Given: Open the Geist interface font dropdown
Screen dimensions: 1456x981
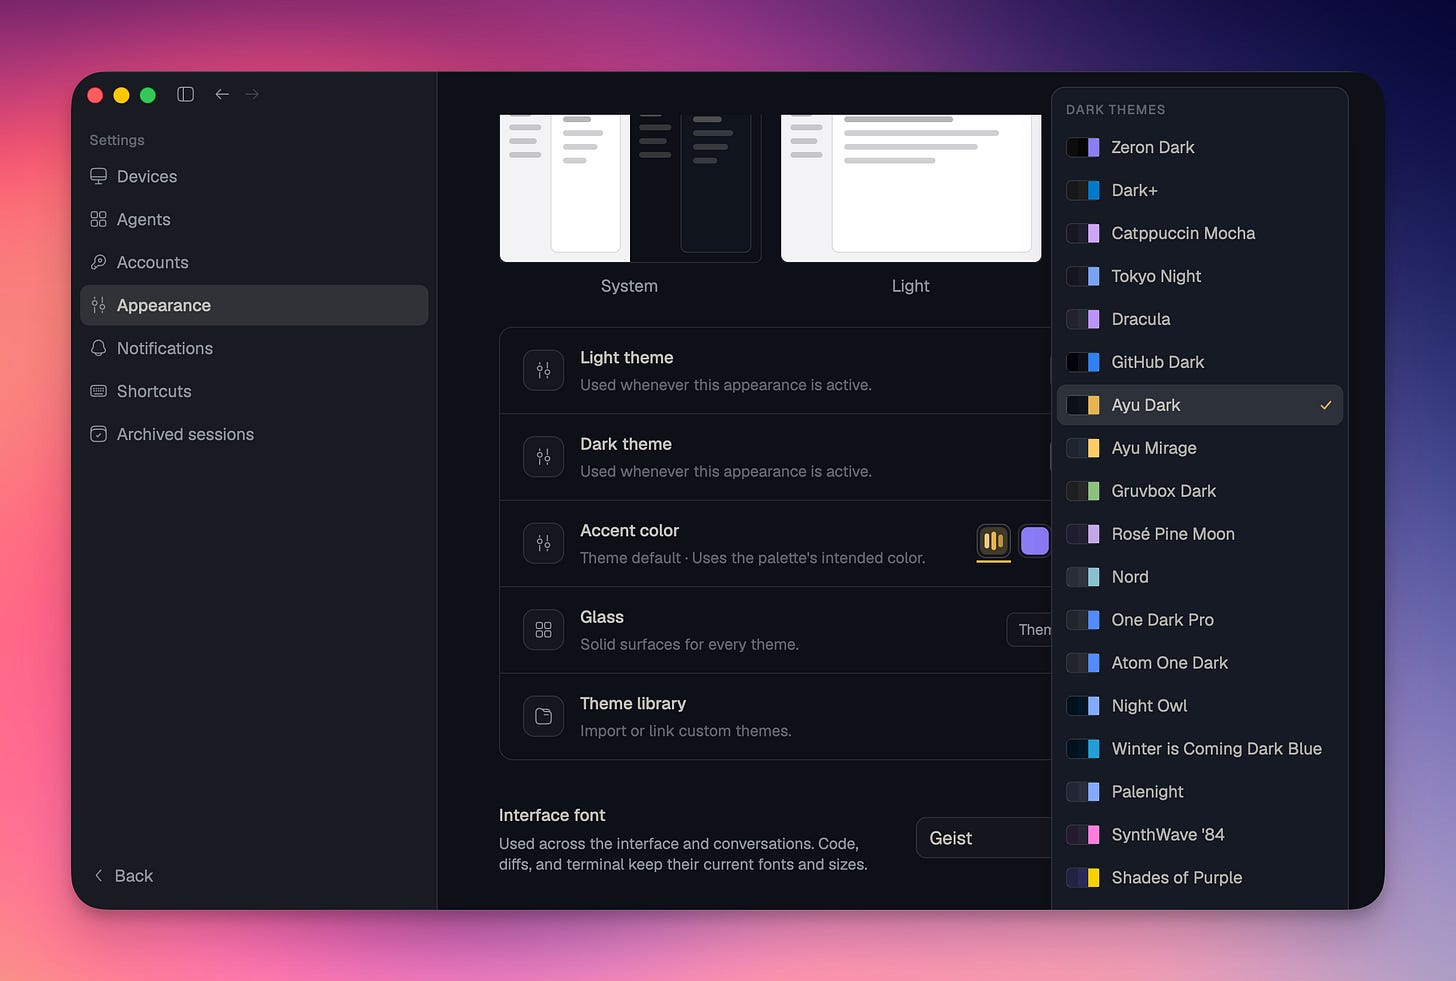Looking at the screenshot, I should click(x=984, y=838).
